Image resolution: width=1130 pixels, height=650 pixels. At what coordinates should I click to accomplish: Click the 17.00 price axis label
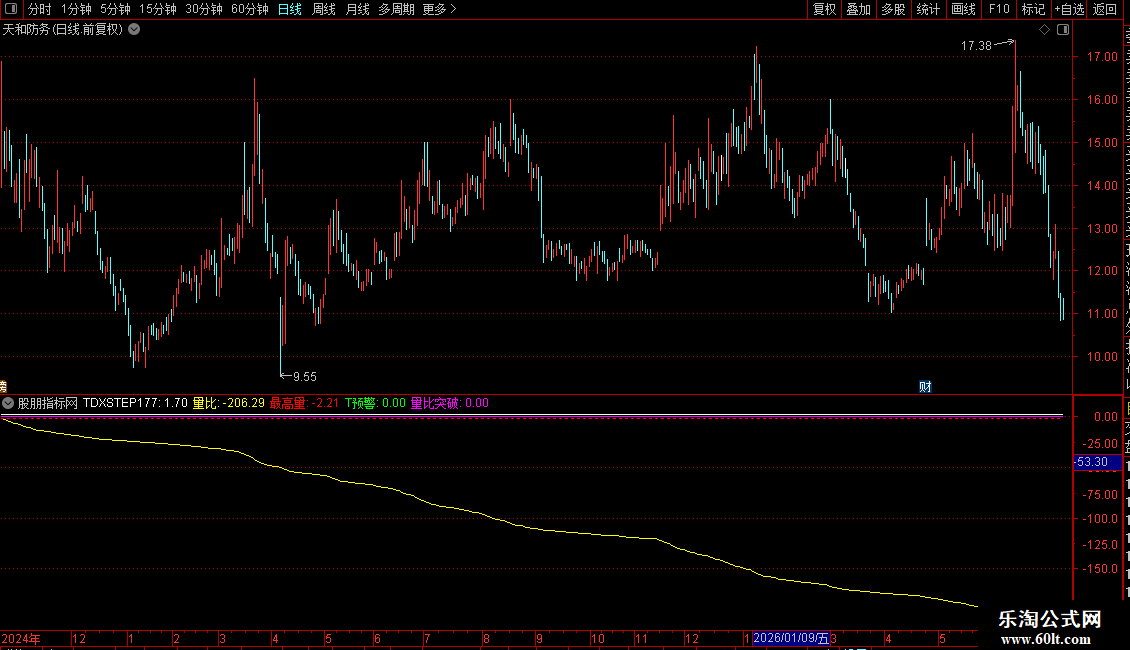[x=1102, y=57]
